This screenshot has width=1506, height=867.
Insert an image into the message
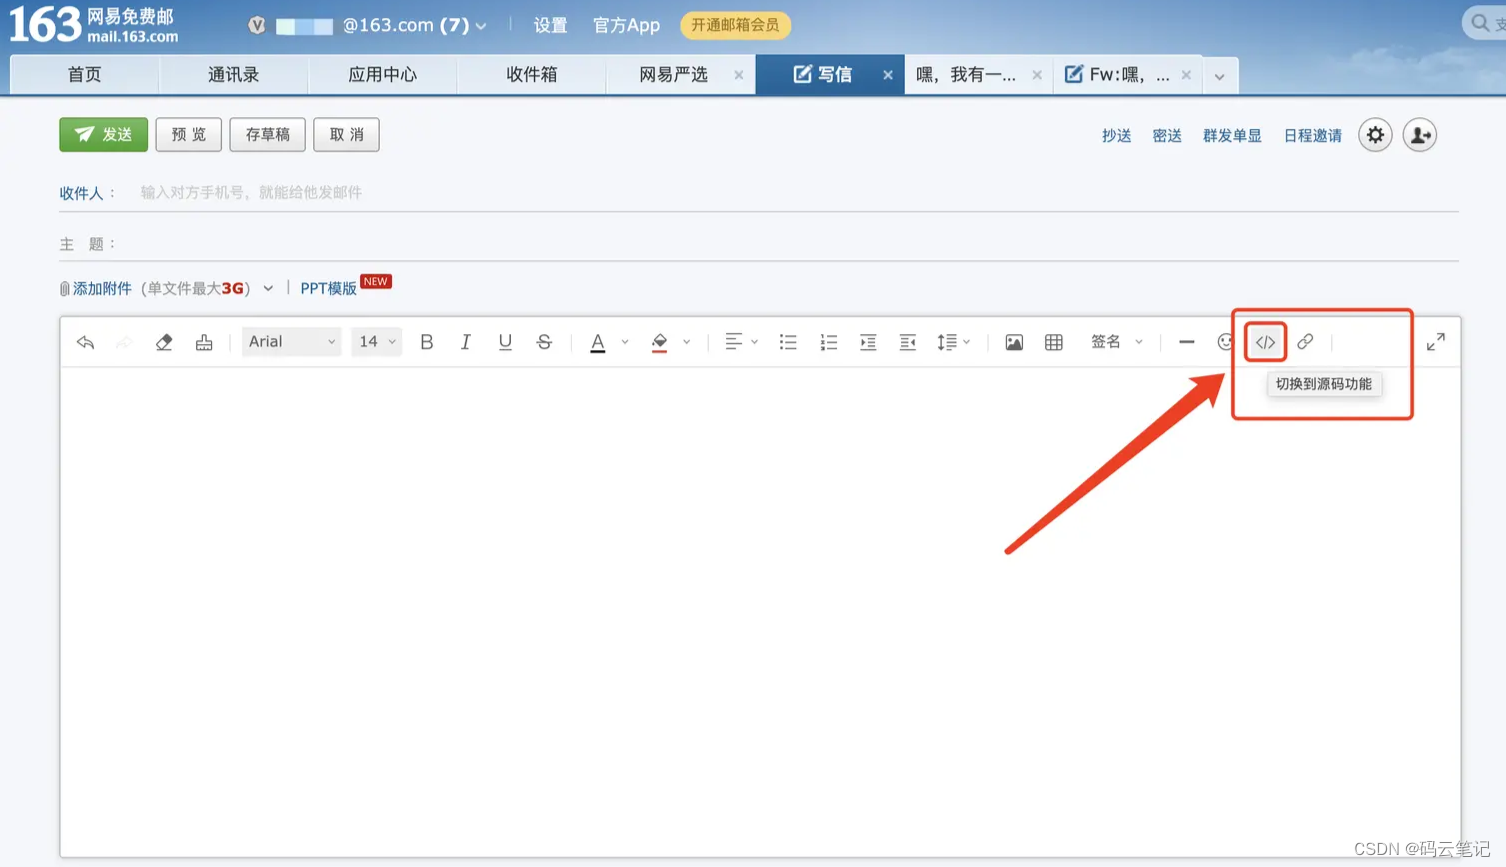(x=1013, y=341)
